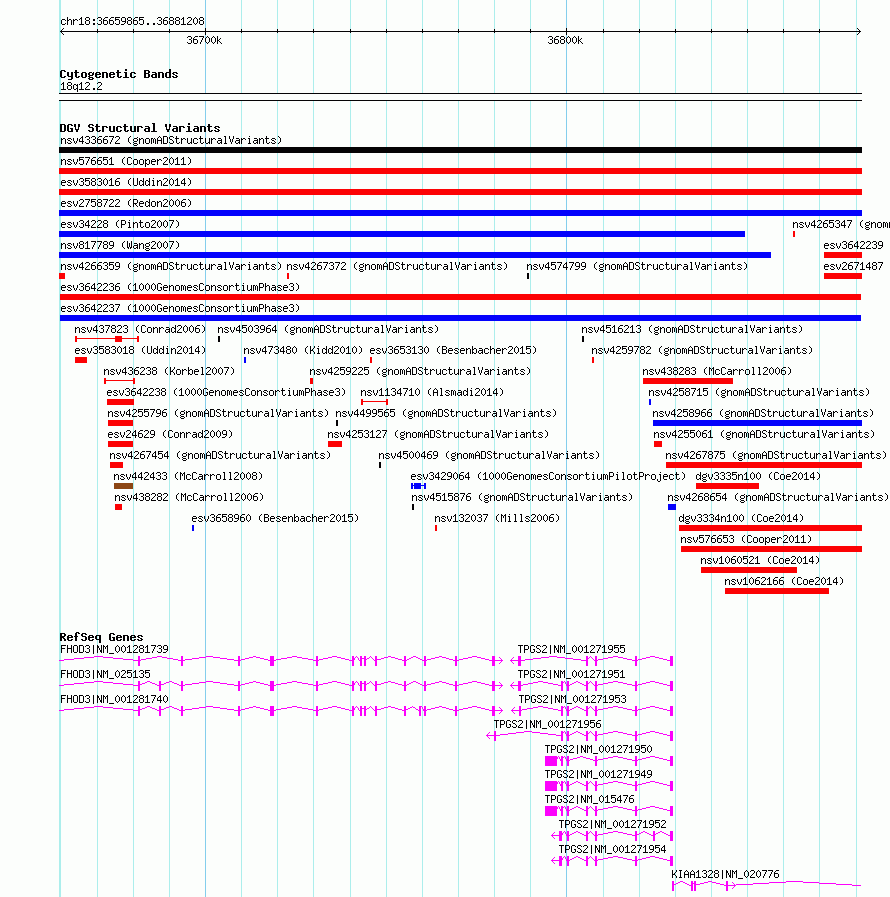Click nsv4259225 gnomAD variant label
Screen dimensions: 890x897
click(420, 371)
